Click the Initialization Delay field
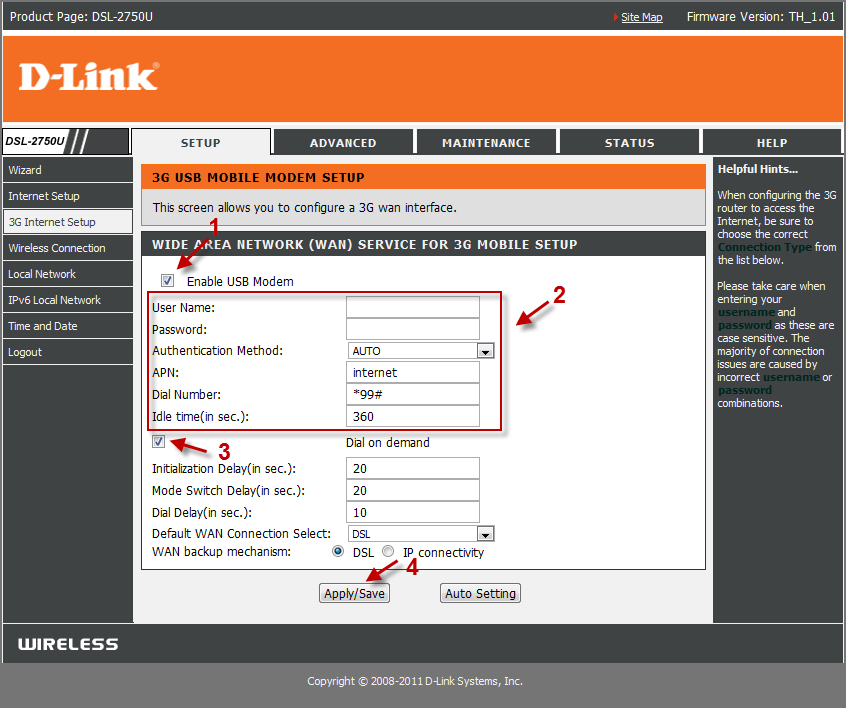The height and width of the screenshot is (708, 846). tap(413, 468)
